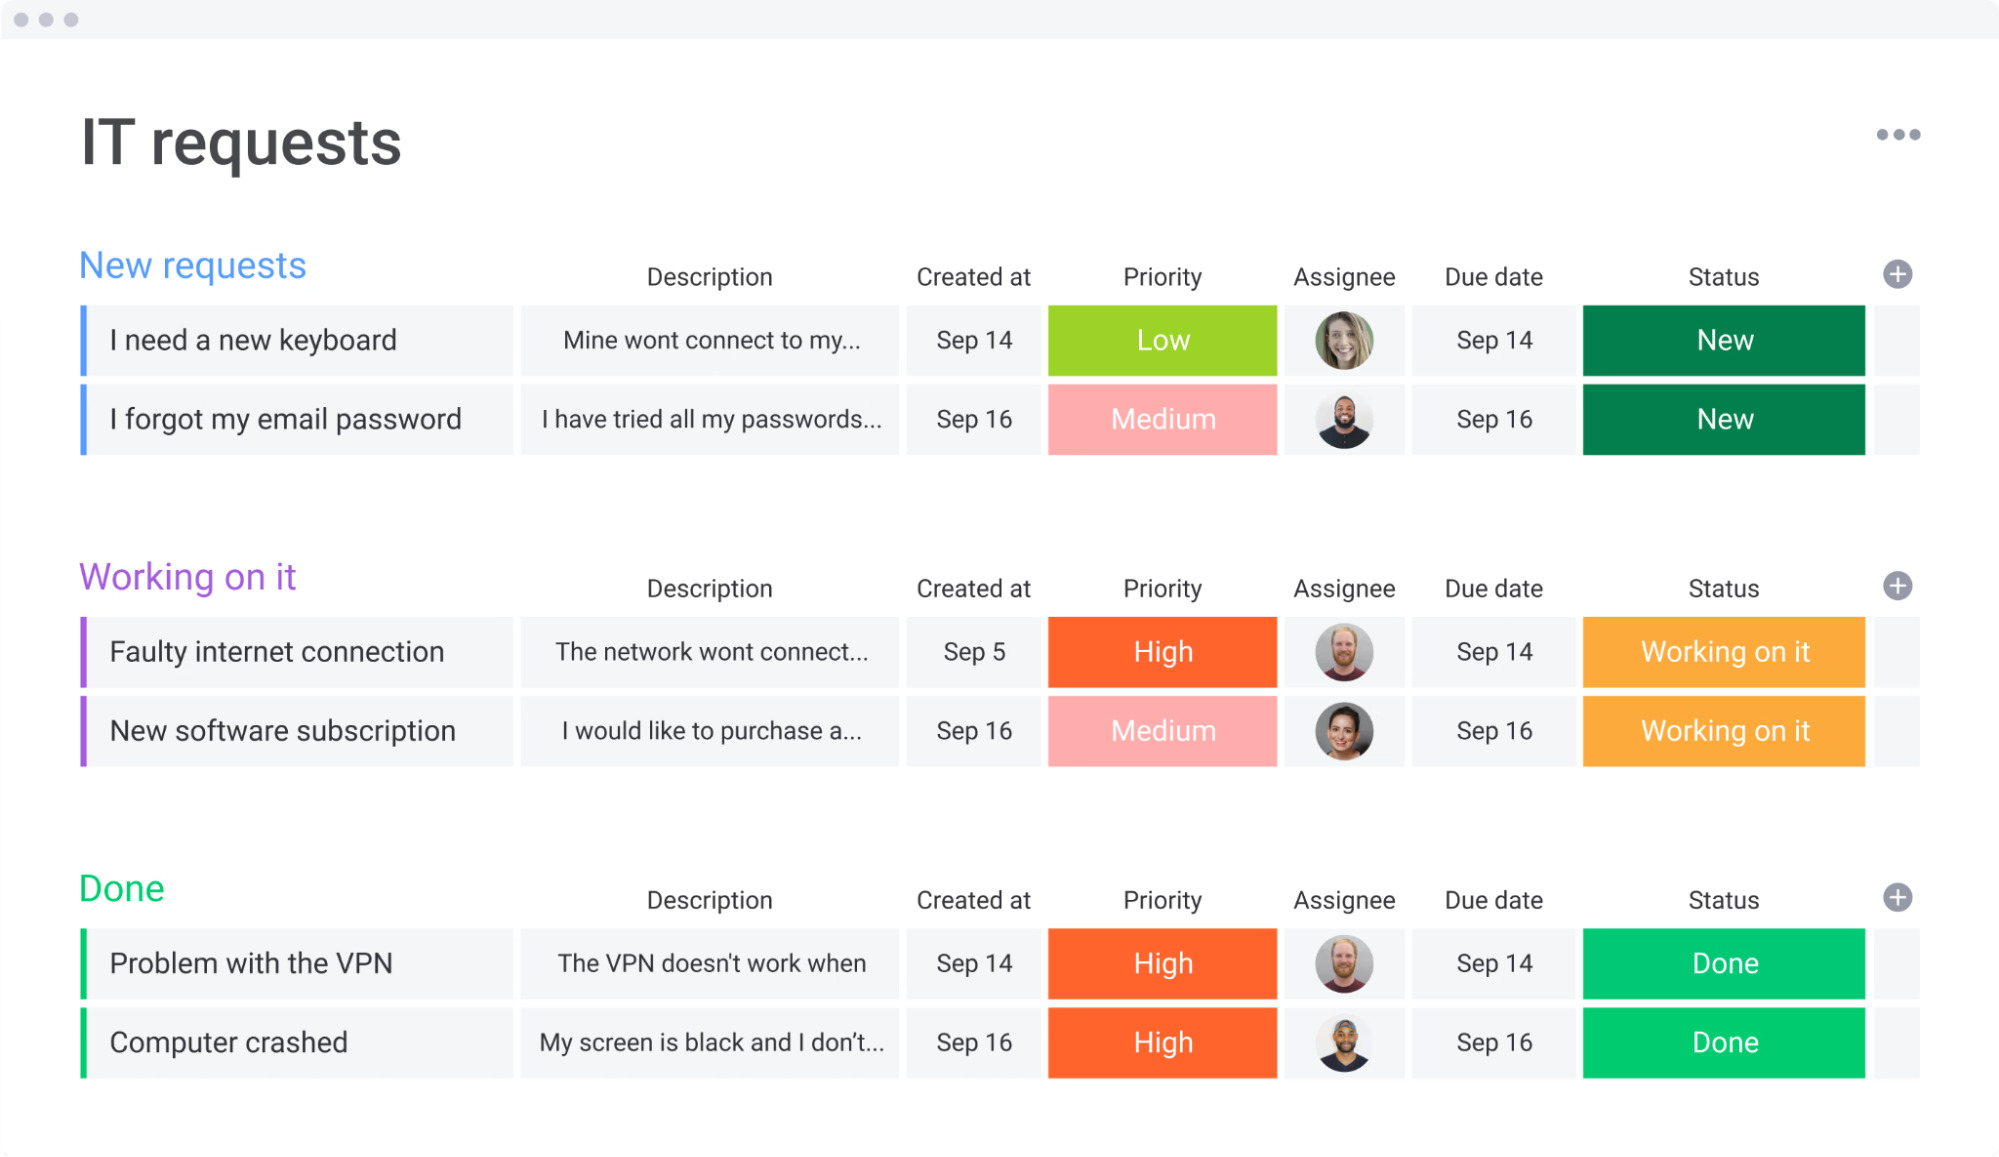The image size is (1999, 1157).
Task: Open the status dropdown for 'I need a new keyboard'
Action: [1723, 340]
